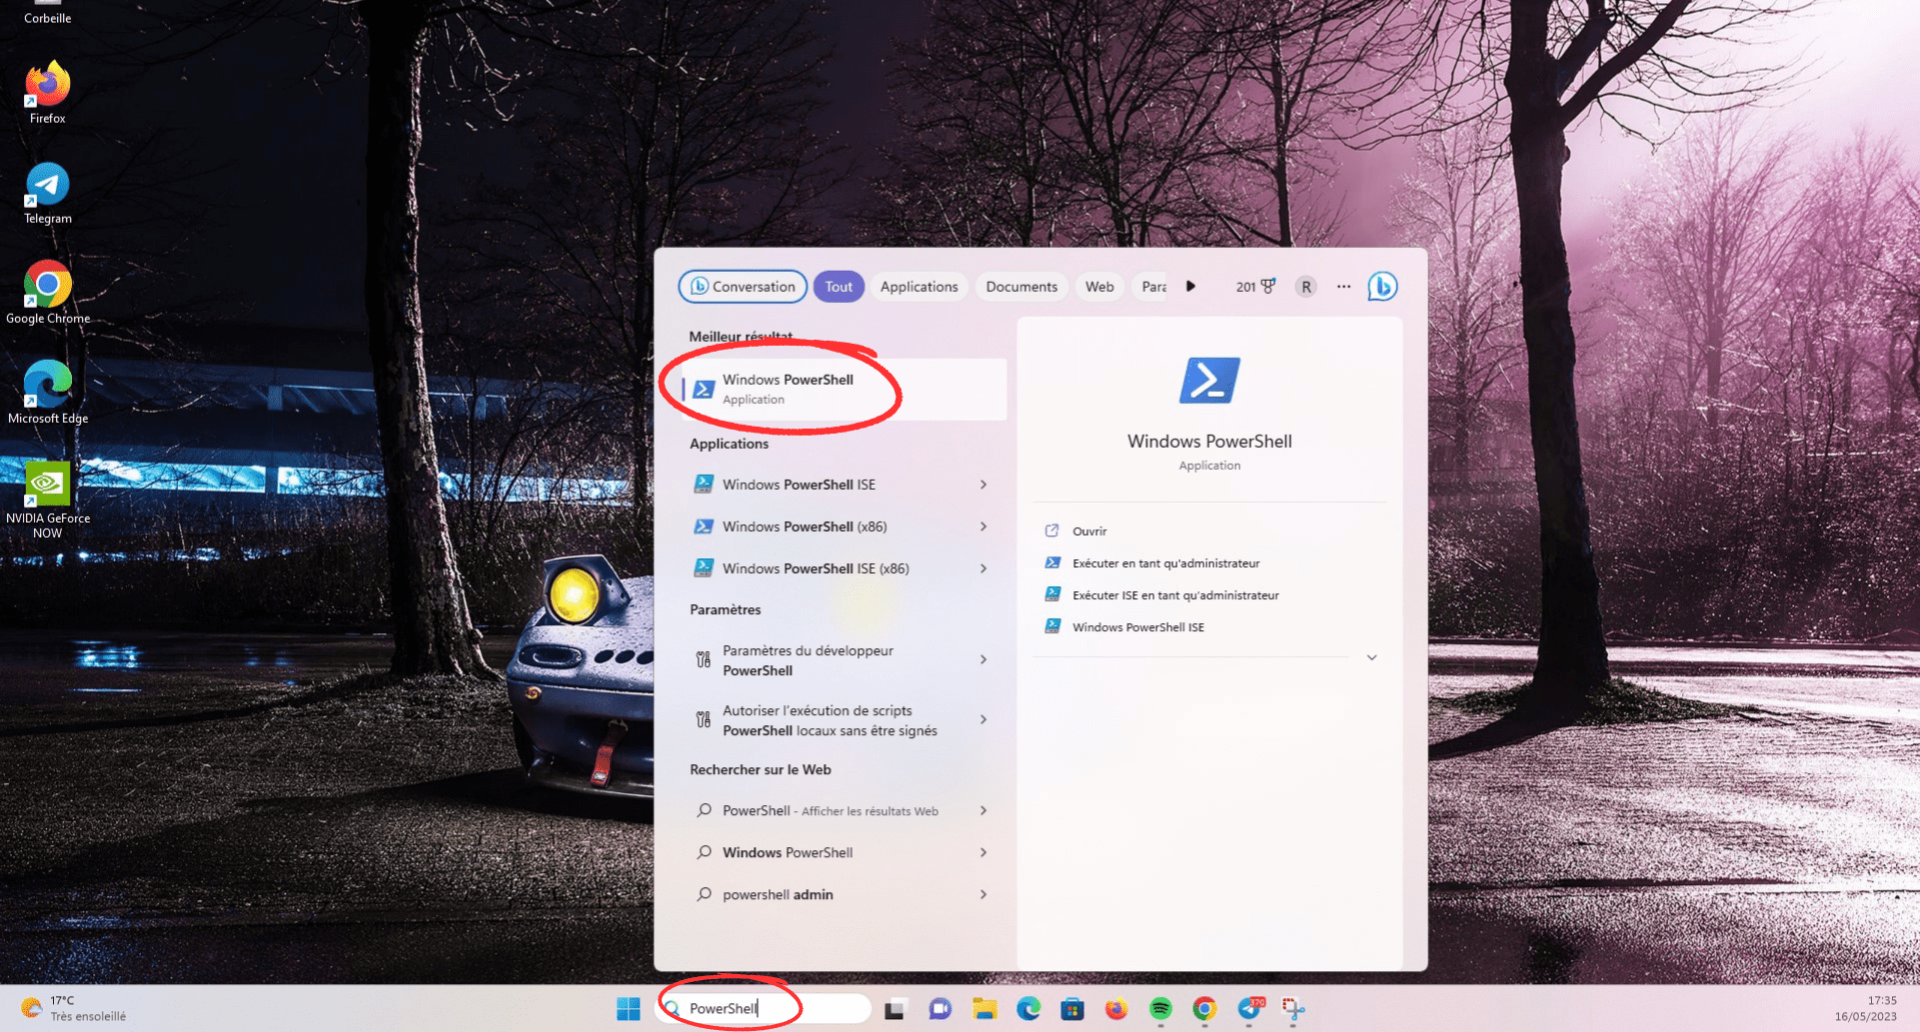Open Windows PowerShell ISE app result

tap(830, 484)
